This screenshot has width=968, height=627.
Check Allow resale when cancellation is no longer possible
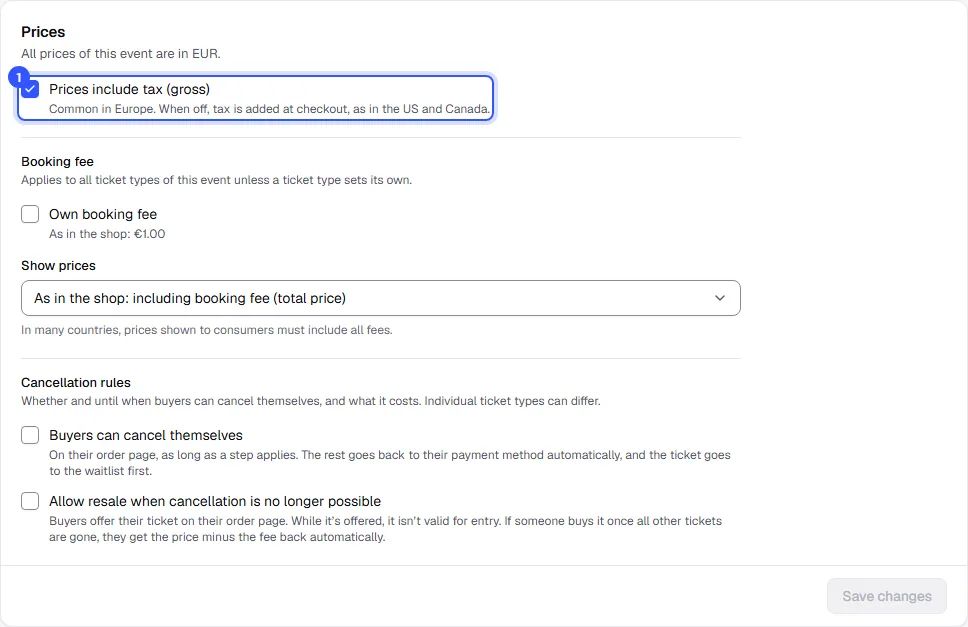[30, 501]
